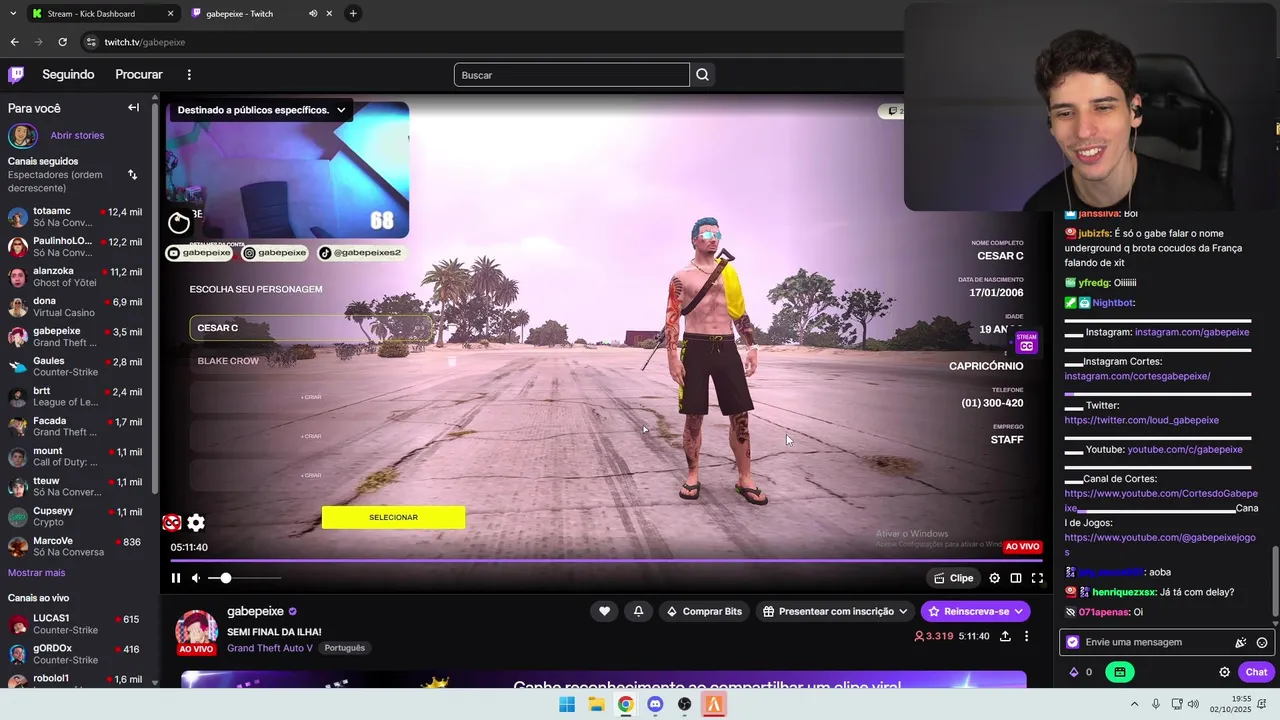The height and width of the screenshot is (720, 1280).
Task: Seek on the stream progress bar
Action: (x=606, y=561)
